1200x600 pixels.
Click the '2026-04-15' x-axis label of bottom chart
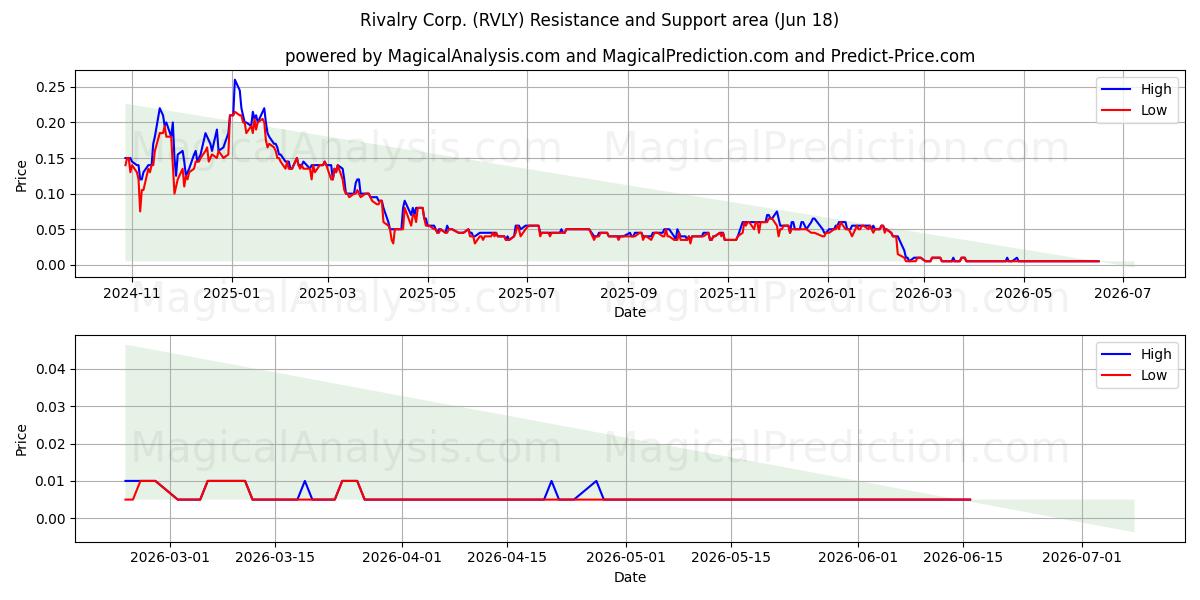point(509,559)
